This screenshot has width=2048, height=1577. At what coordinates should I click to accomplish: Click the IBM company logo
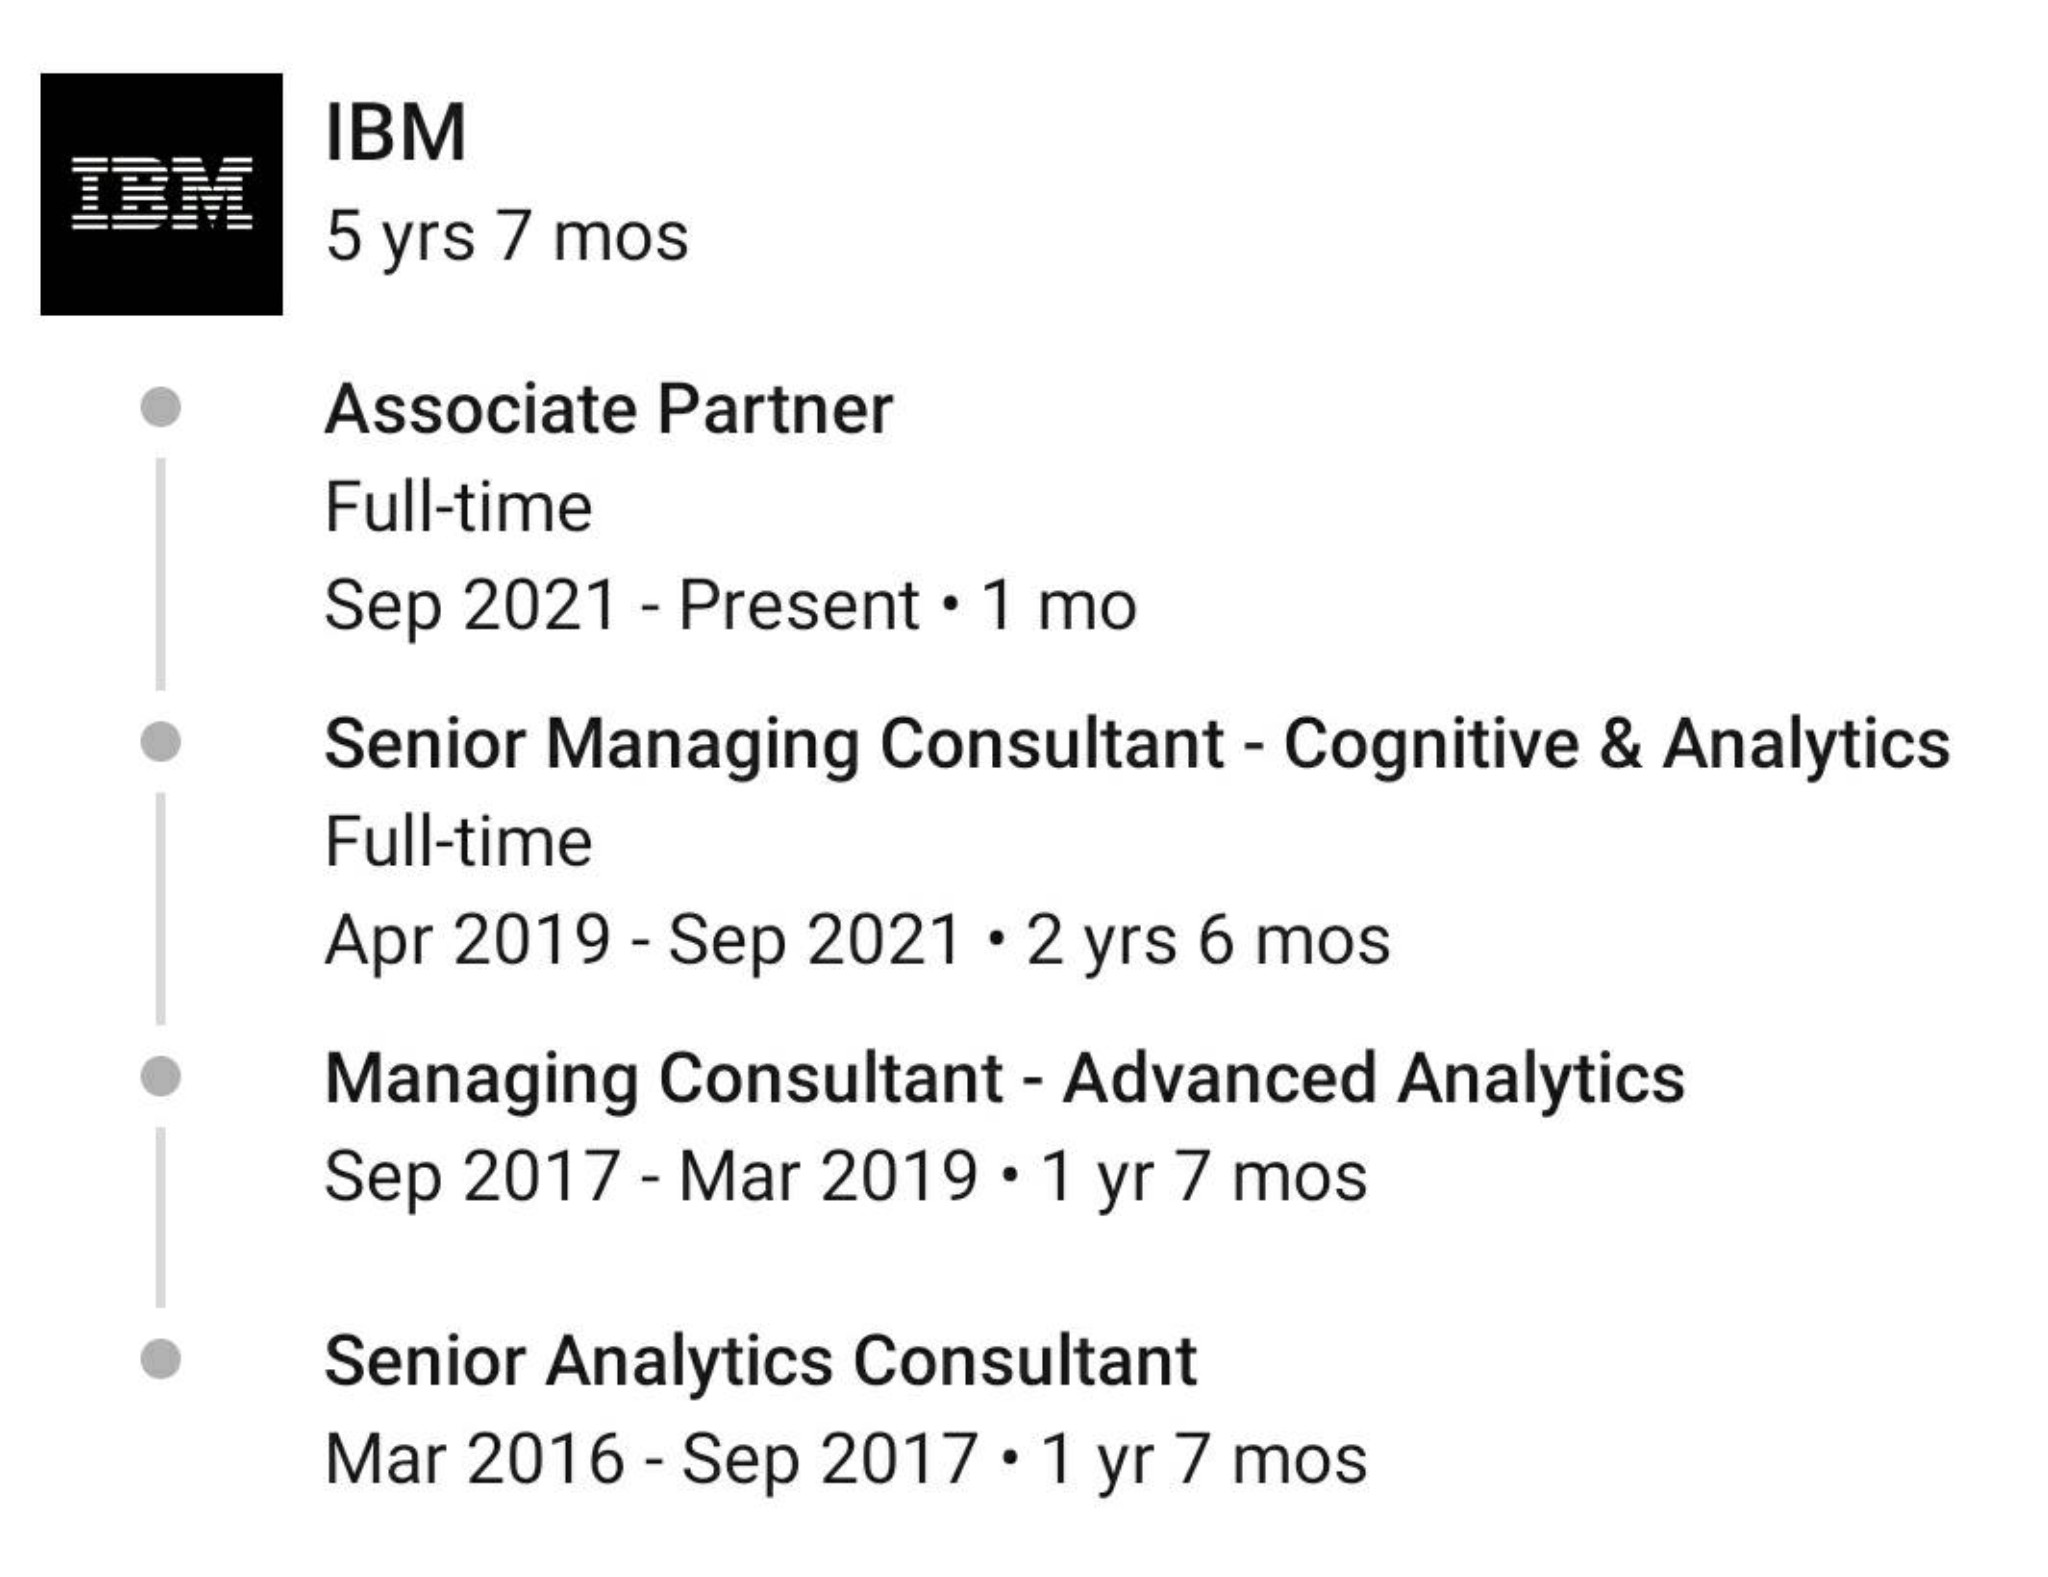(161, 194)
